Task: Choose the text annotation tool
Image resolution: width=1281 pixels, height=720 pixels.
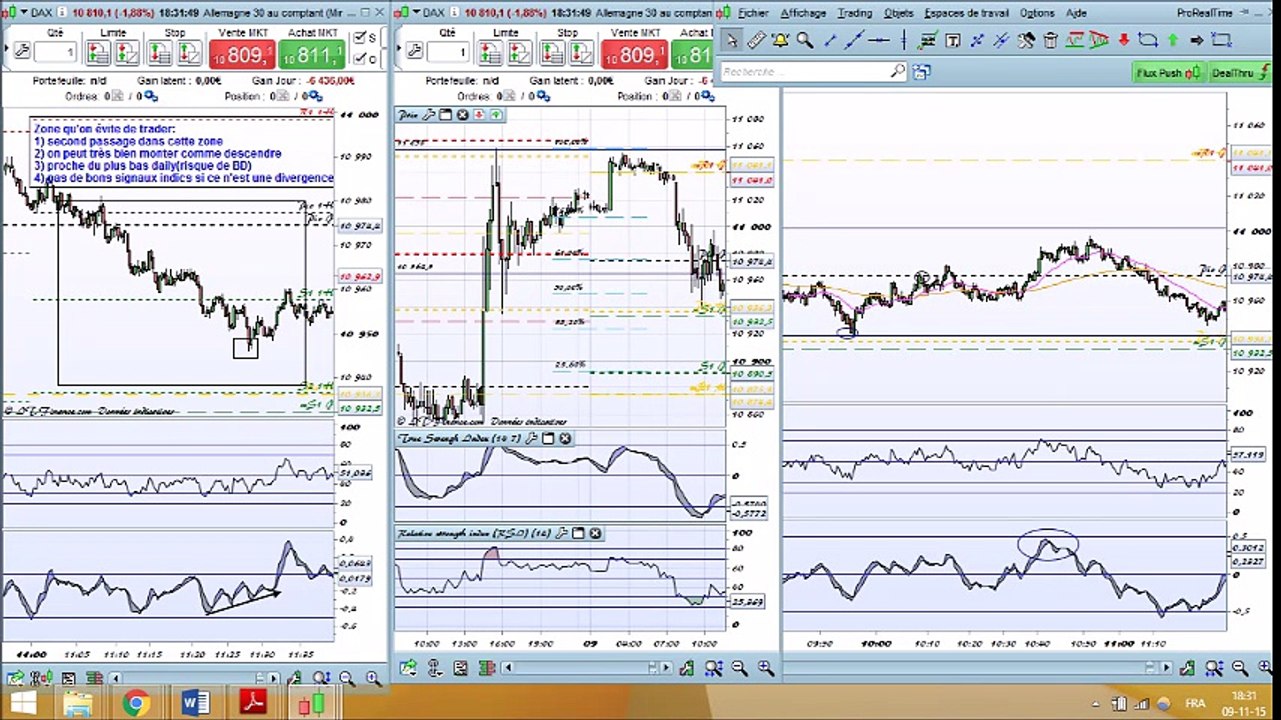Action: [x=952, y=40]
